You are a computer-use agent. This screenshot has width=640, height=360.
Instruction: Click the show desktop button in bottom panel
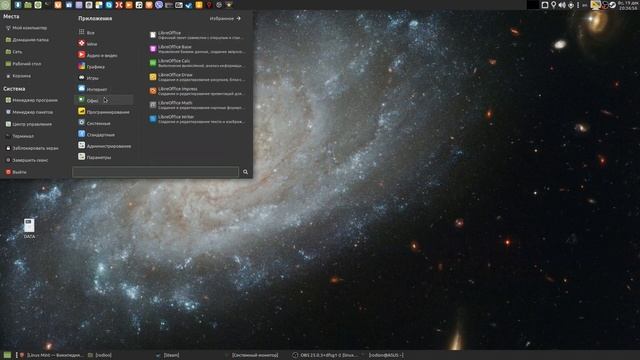click(7, 355)
